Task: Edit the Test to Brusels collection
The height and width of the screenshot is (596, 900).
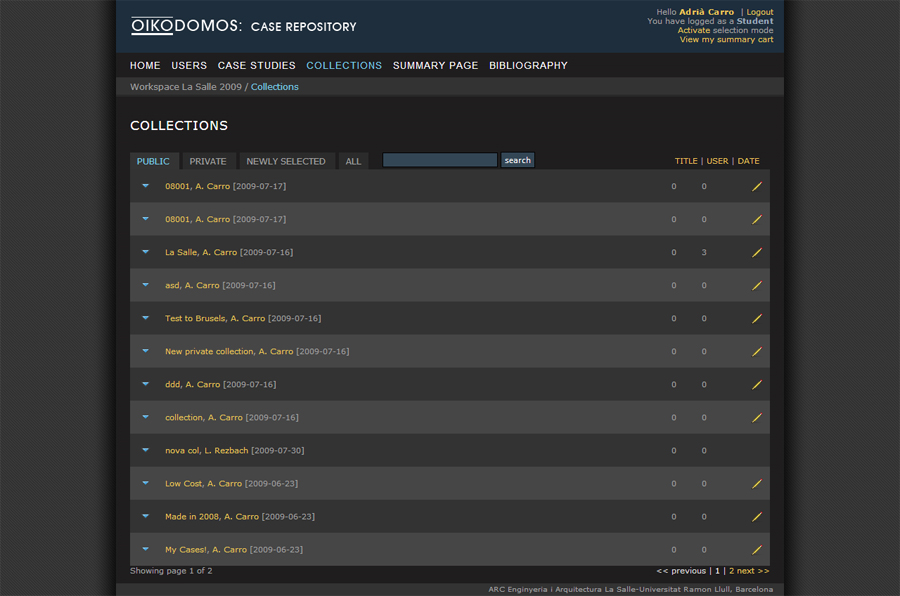Action: tap(757, 318)
